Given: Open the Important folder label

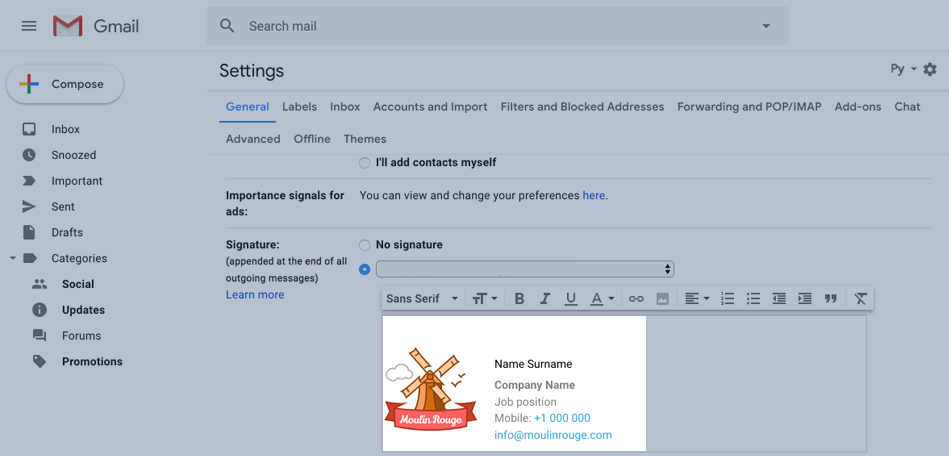Looking at the screenshot, I should 77,181.
